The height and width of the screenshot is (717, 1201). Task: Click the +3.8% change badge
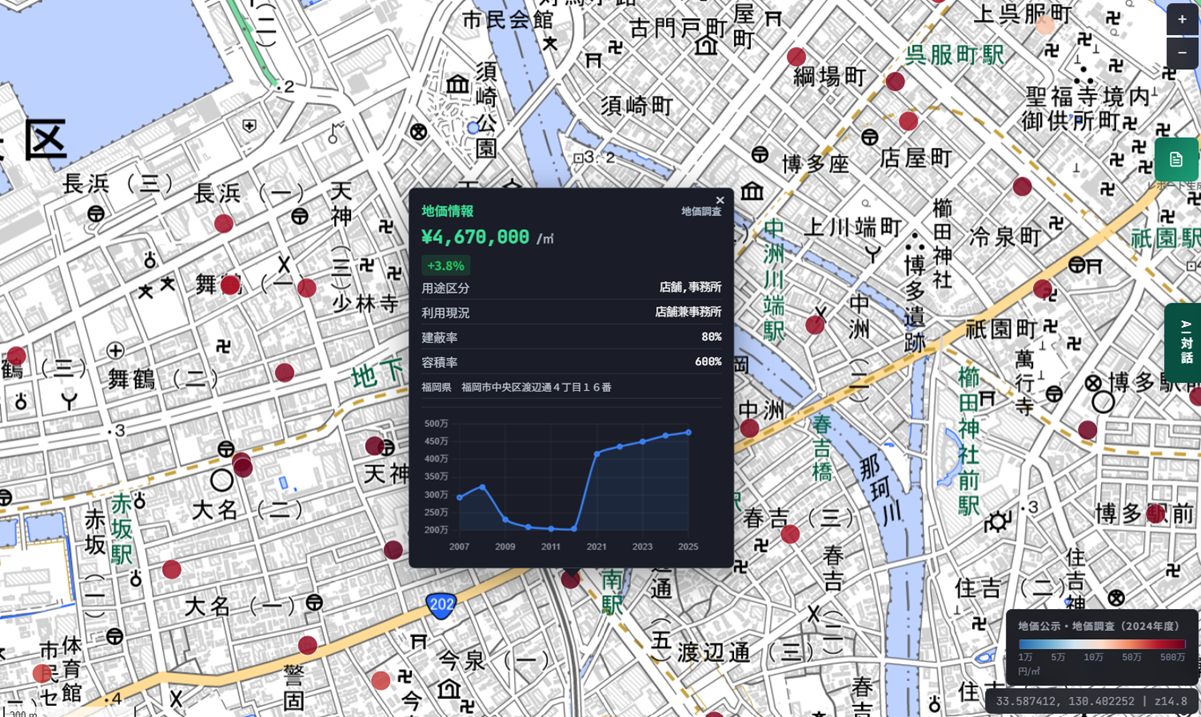[x=445, y=266]
